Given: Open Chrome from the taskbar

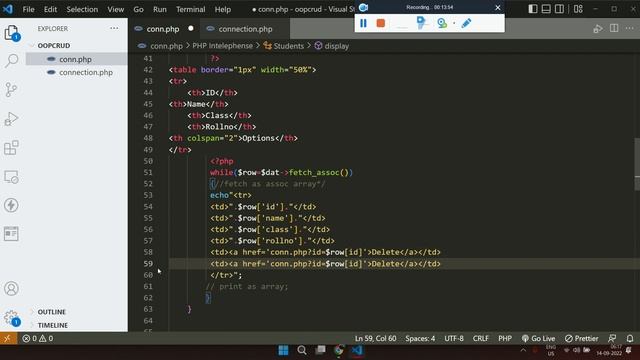Looking at the screenshot, I should [x=339, y=350].
